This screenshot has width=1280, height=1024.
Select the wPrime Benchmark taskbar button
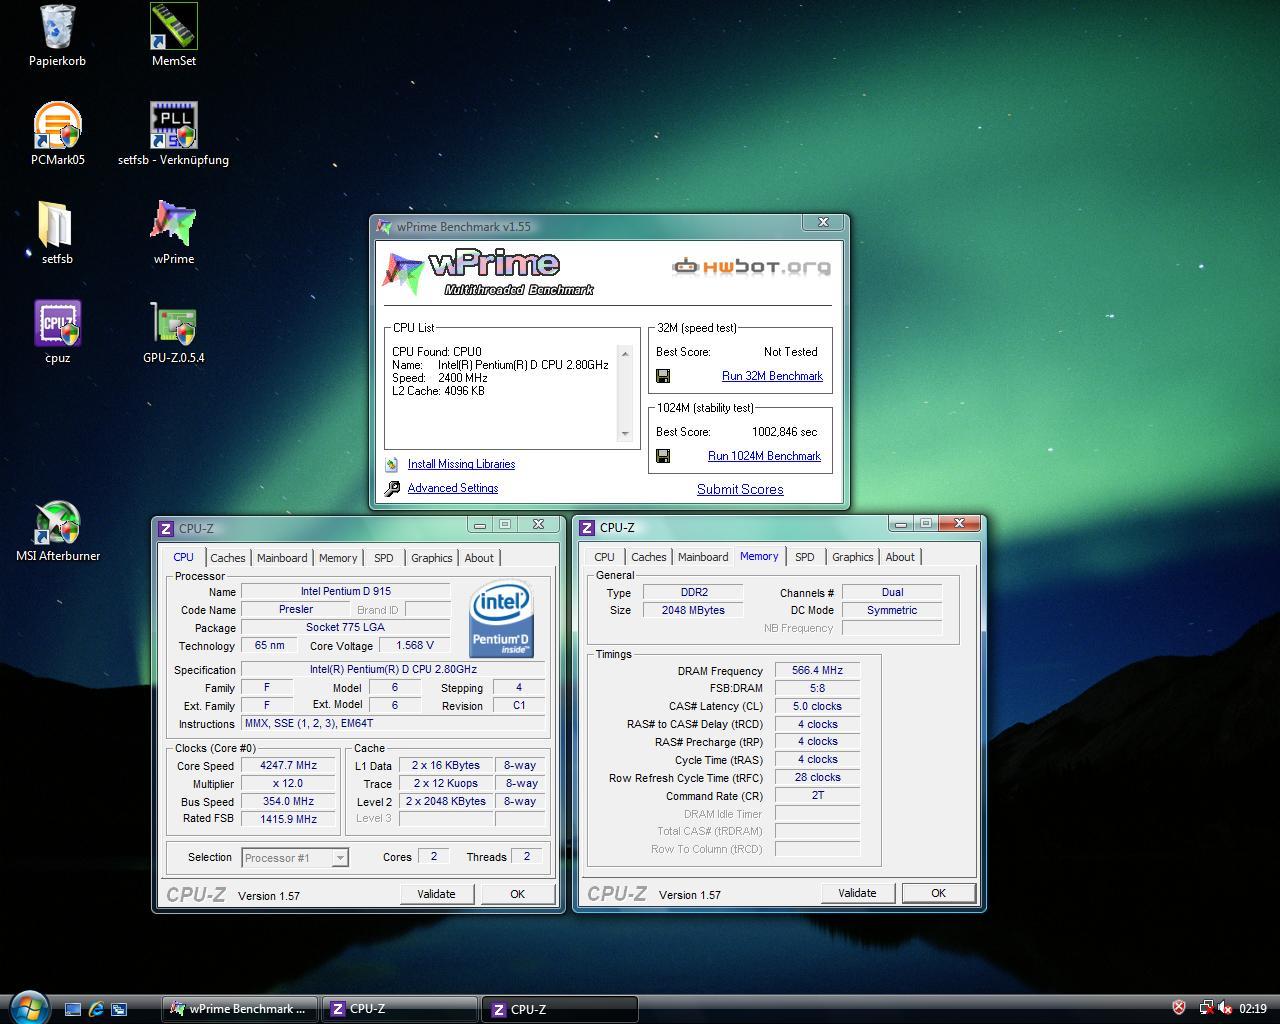(240, 1009)
